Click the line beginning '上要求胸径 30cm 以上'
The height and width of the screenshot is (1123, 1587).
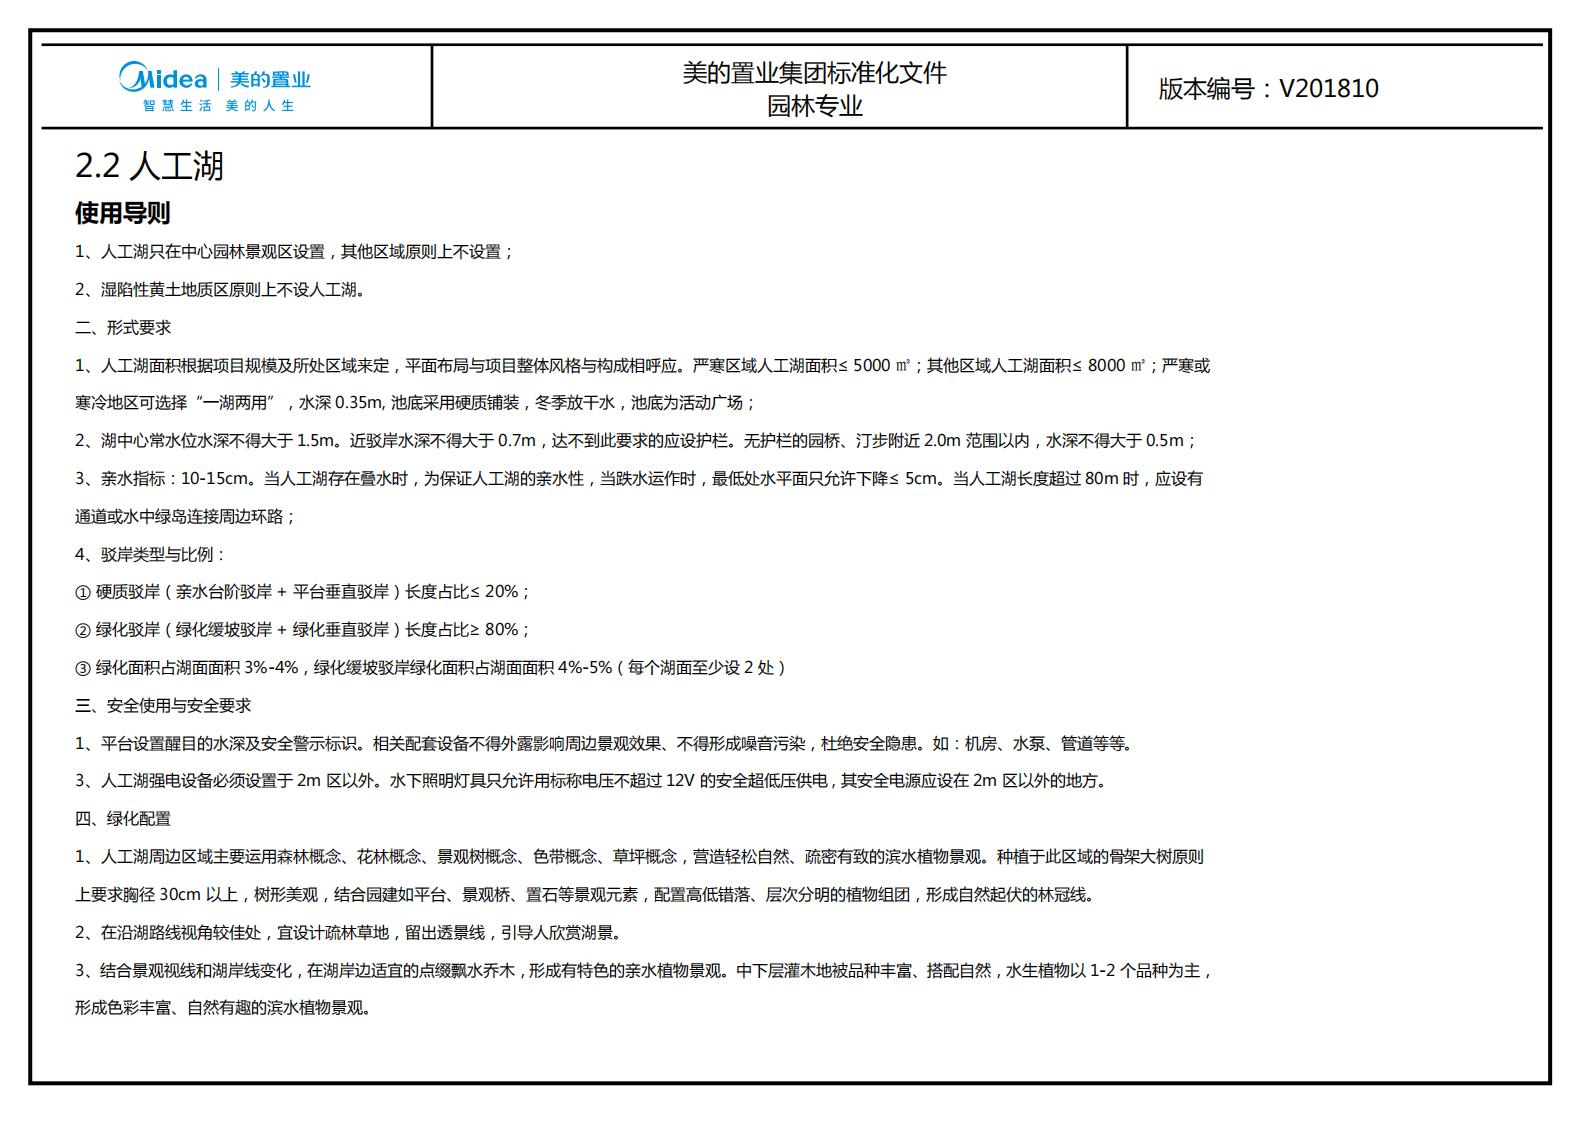pyautogui.click(x=586, y=895)
